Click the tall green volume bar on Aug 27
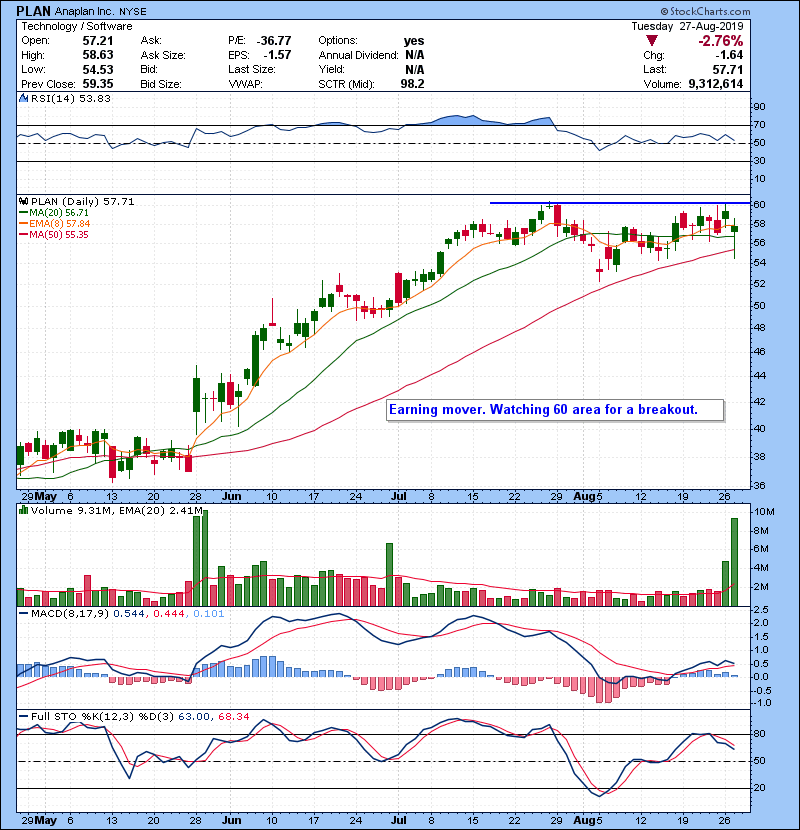Screen dimensions: 800x830 point(735,561)
